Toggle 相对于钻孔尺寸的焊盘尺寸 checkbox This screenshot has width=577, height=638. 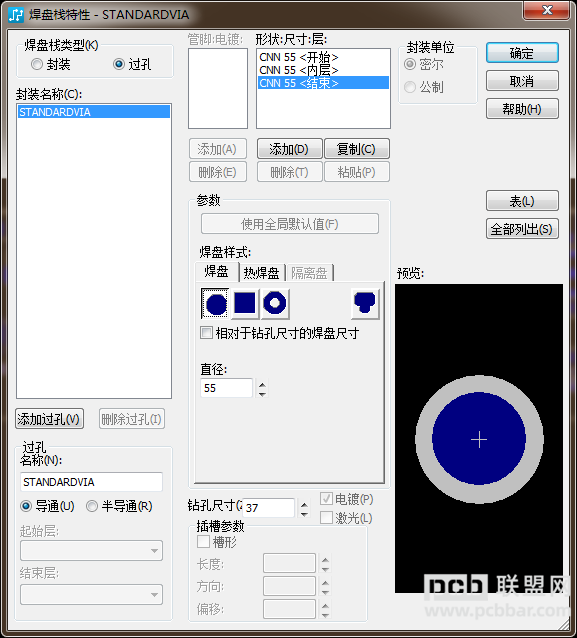(x=206, y=333)
